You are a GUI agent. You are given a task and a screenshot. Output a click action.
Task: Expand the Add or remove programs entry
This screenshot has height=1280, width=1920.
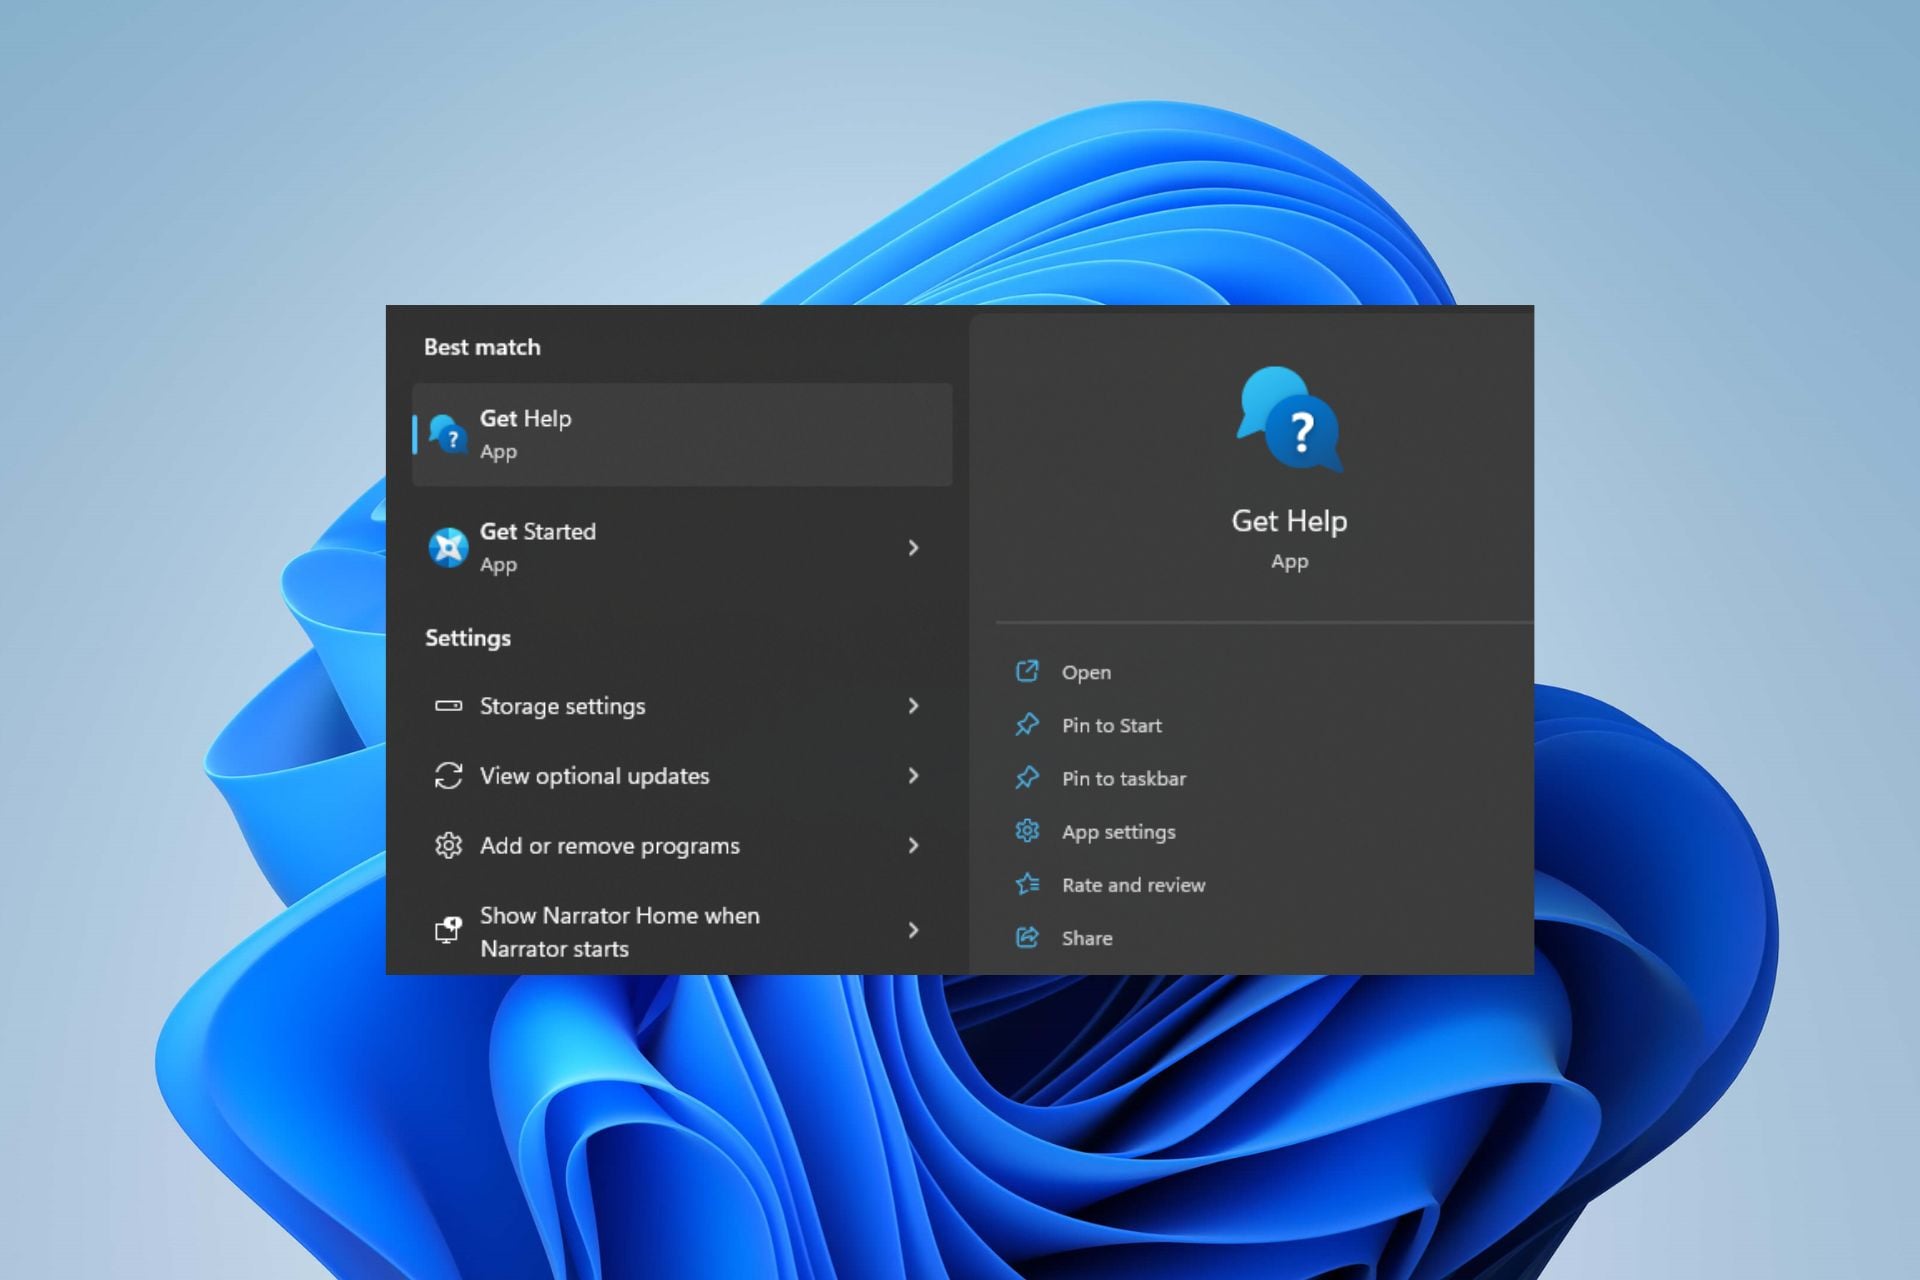913,846
